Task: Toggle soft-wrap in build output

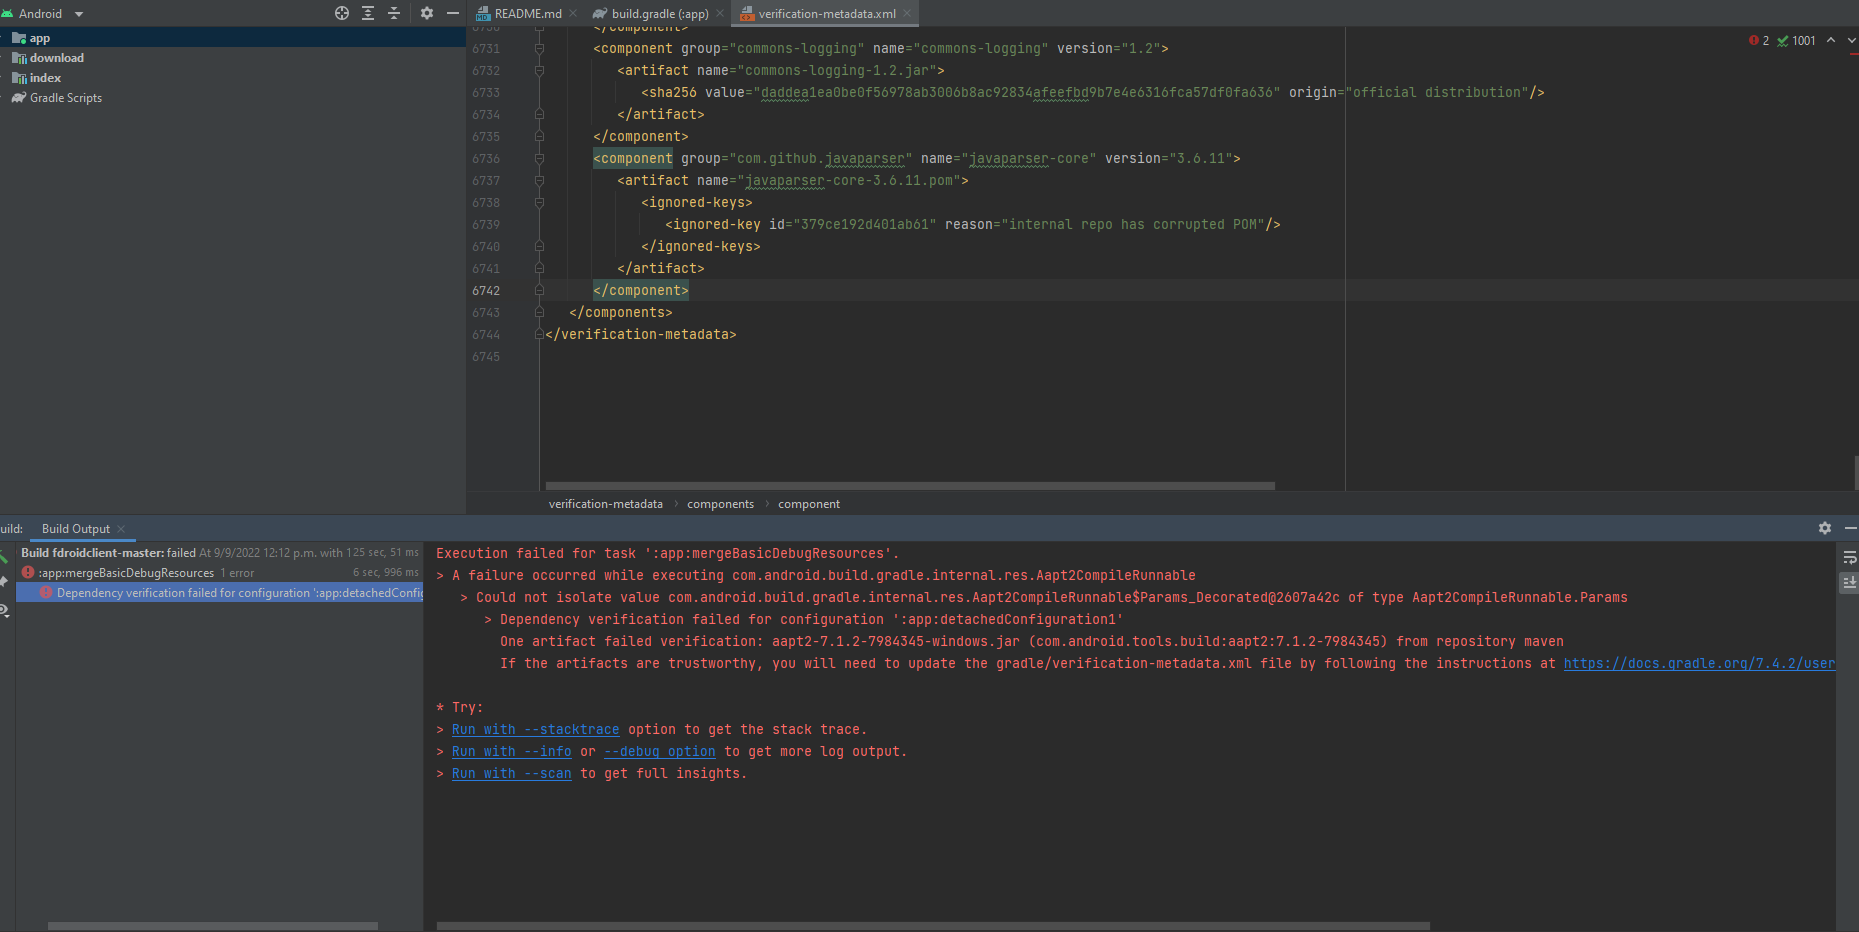Action: (1849, 558)
